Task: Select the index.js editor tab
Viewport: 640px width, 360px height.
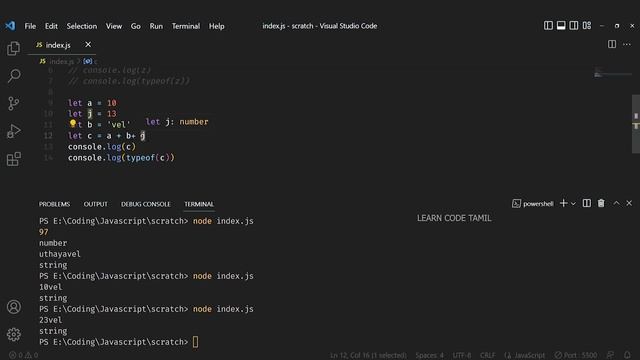Action: pyautogui.click(x=62, y=45)
